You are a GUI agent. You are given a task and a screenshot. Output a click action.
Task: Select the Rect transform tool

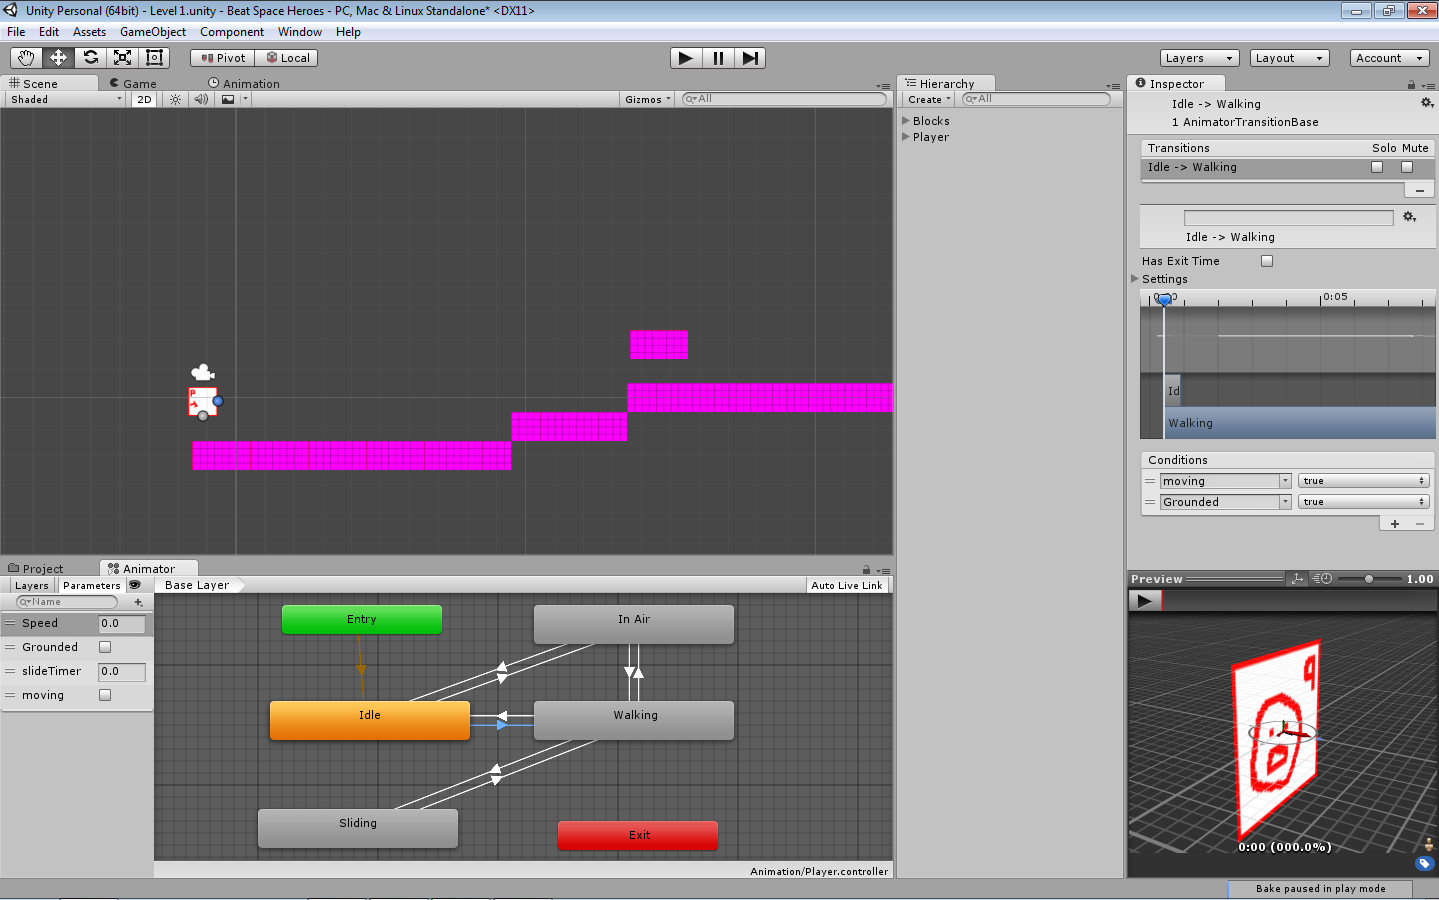(153, 57)
